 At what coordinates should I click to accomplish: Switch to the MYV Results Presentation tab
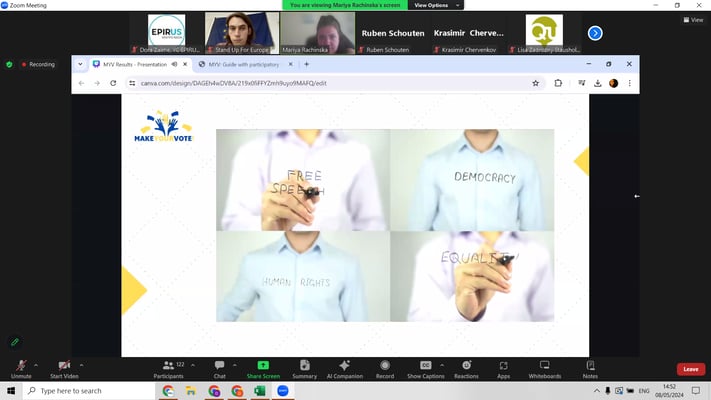pos(135,64)
